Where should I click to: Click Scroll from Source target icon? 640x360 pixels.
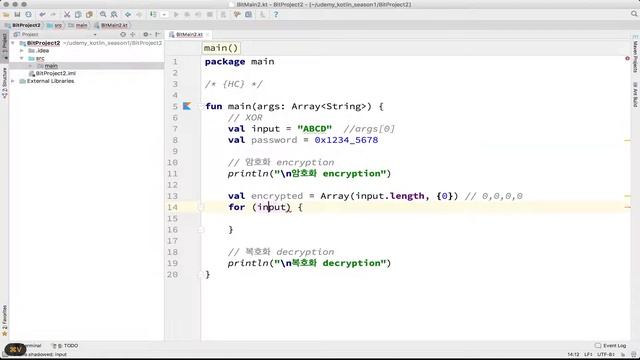[x=123, y=35]
